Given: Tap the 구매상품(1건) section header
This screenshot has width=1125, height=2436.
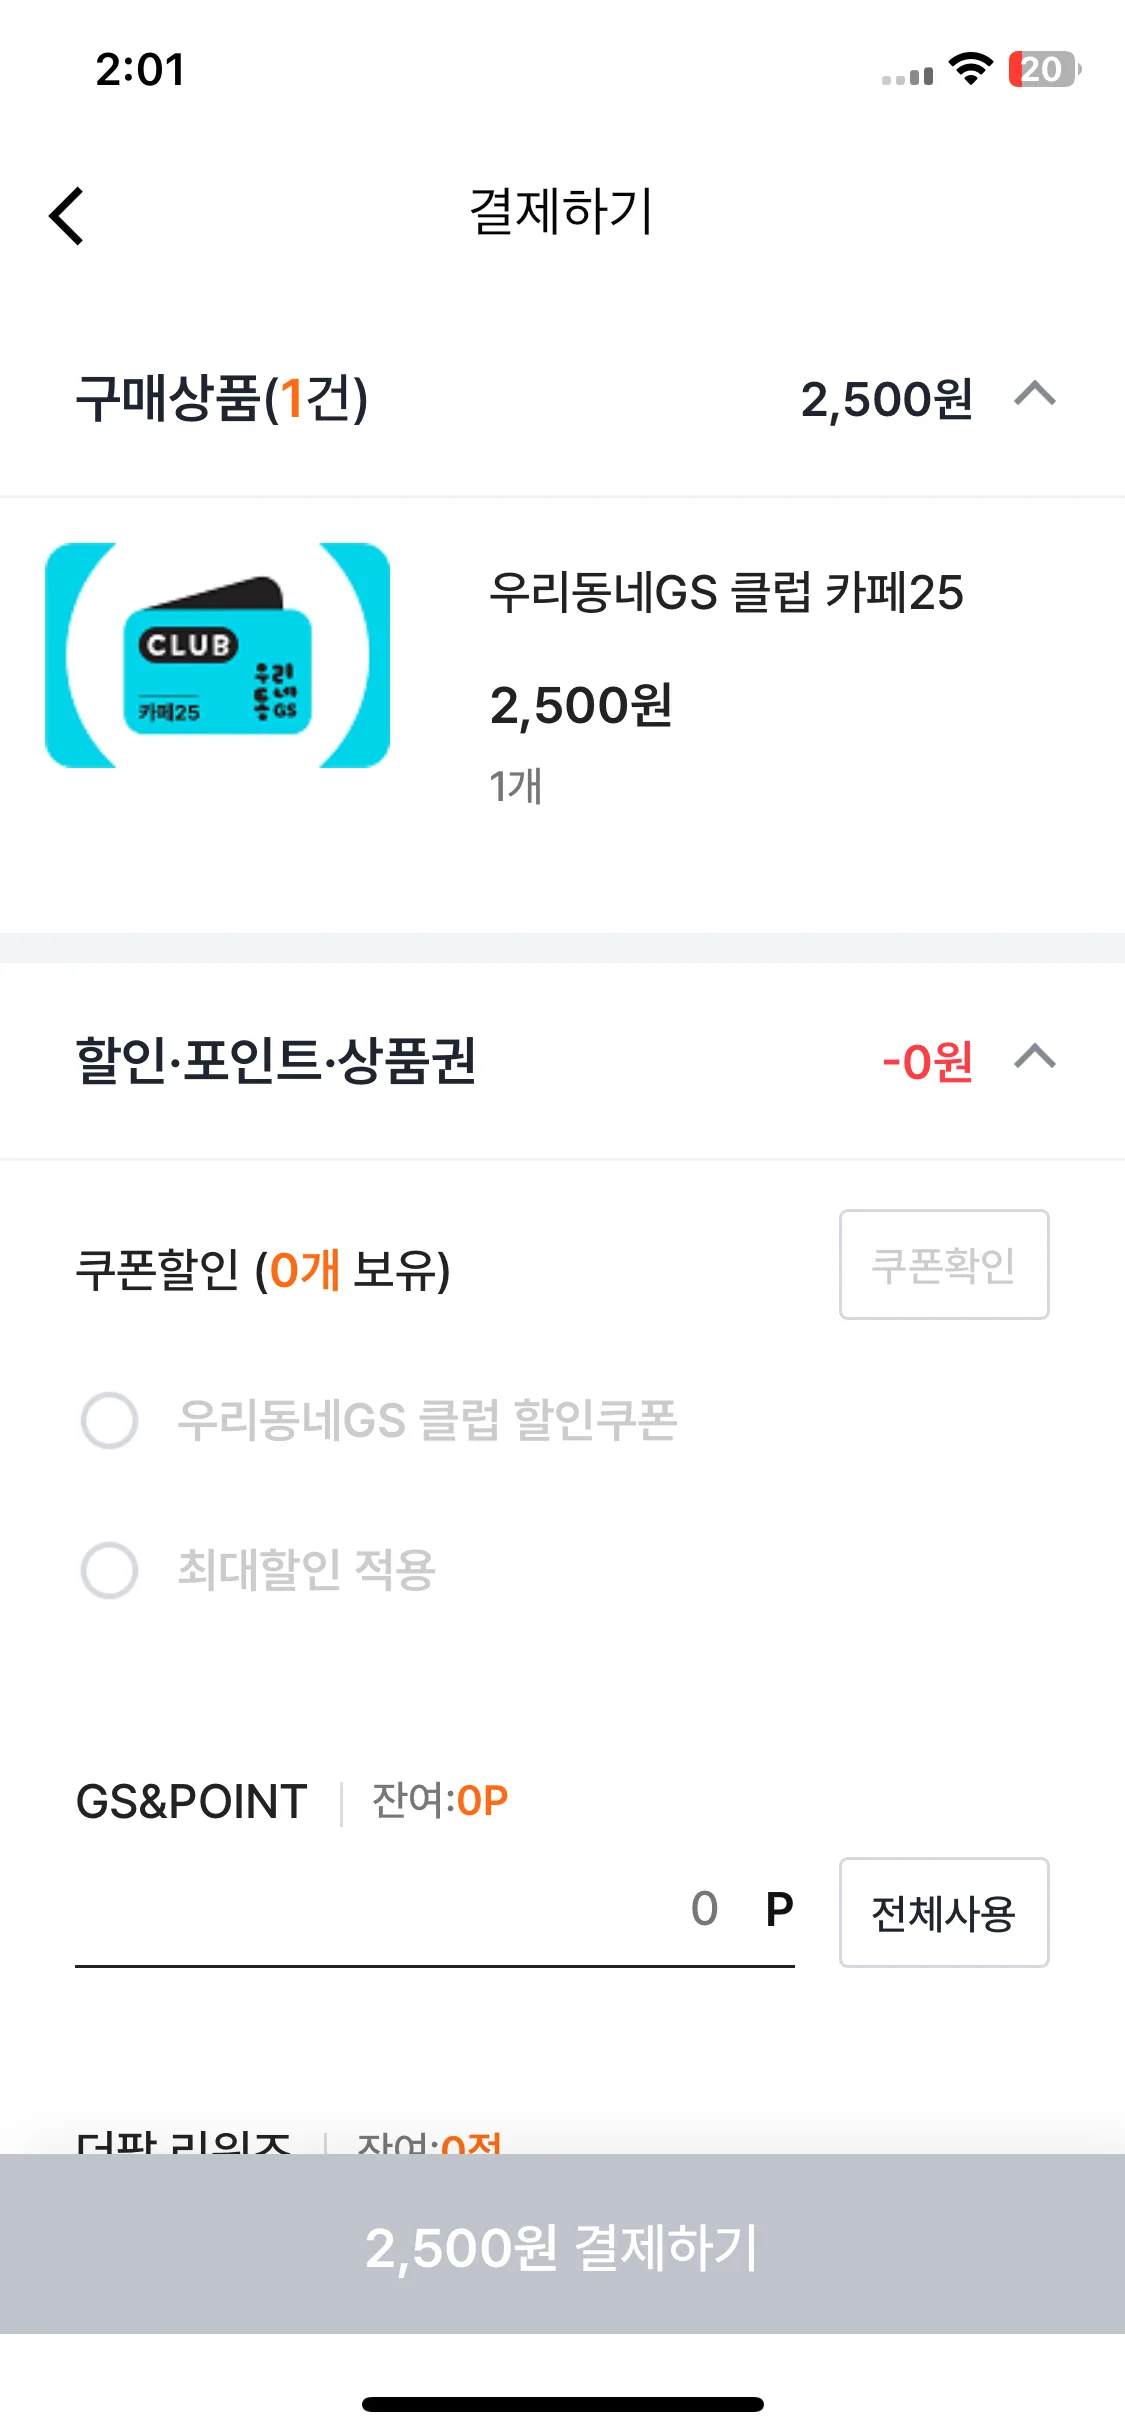Looking at the screenshot, I should point(222,398).
